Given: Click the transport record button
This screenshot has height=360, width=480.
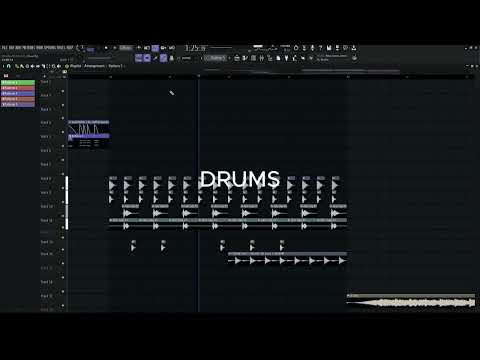Looking at the screenshot, I should coord(115,48).
